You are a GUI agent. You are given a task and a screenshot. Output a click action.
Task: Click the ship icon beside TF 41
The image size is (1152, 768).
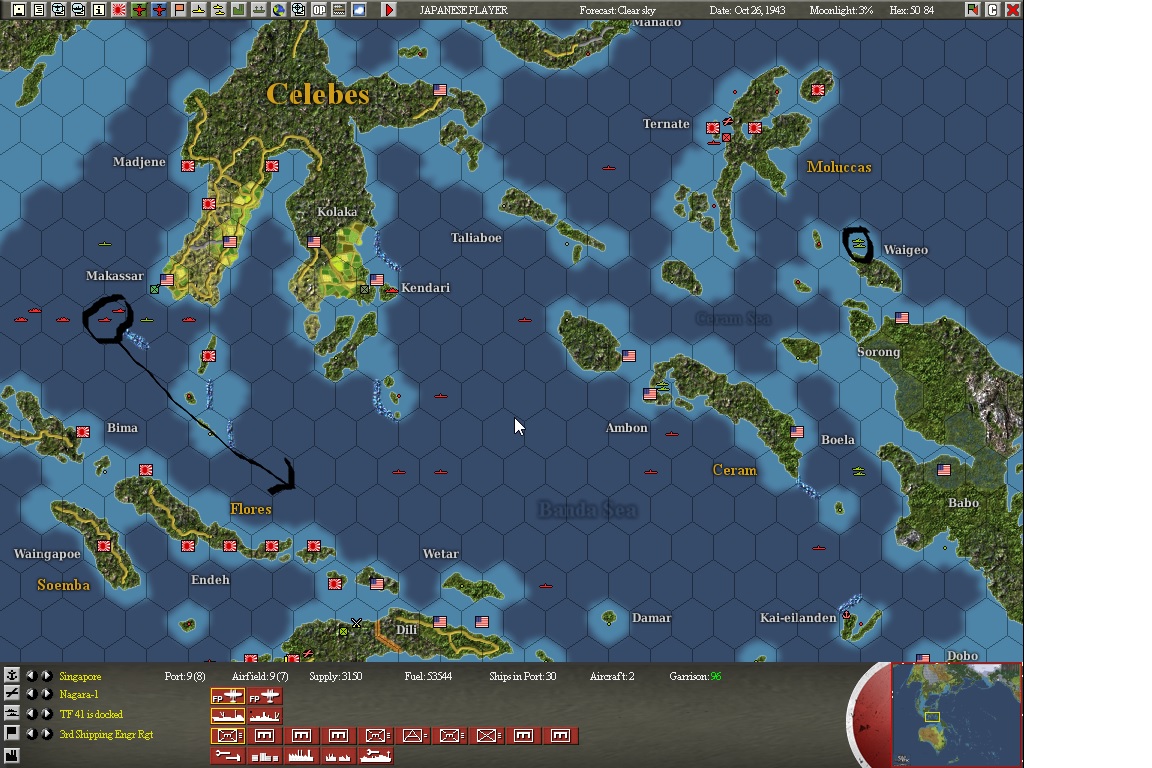(12, 713)
